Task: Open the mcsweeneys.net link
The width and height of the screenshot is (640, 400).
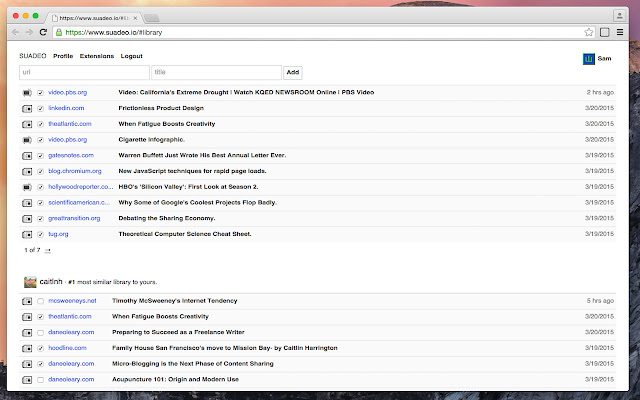Action: click(72, 301)
